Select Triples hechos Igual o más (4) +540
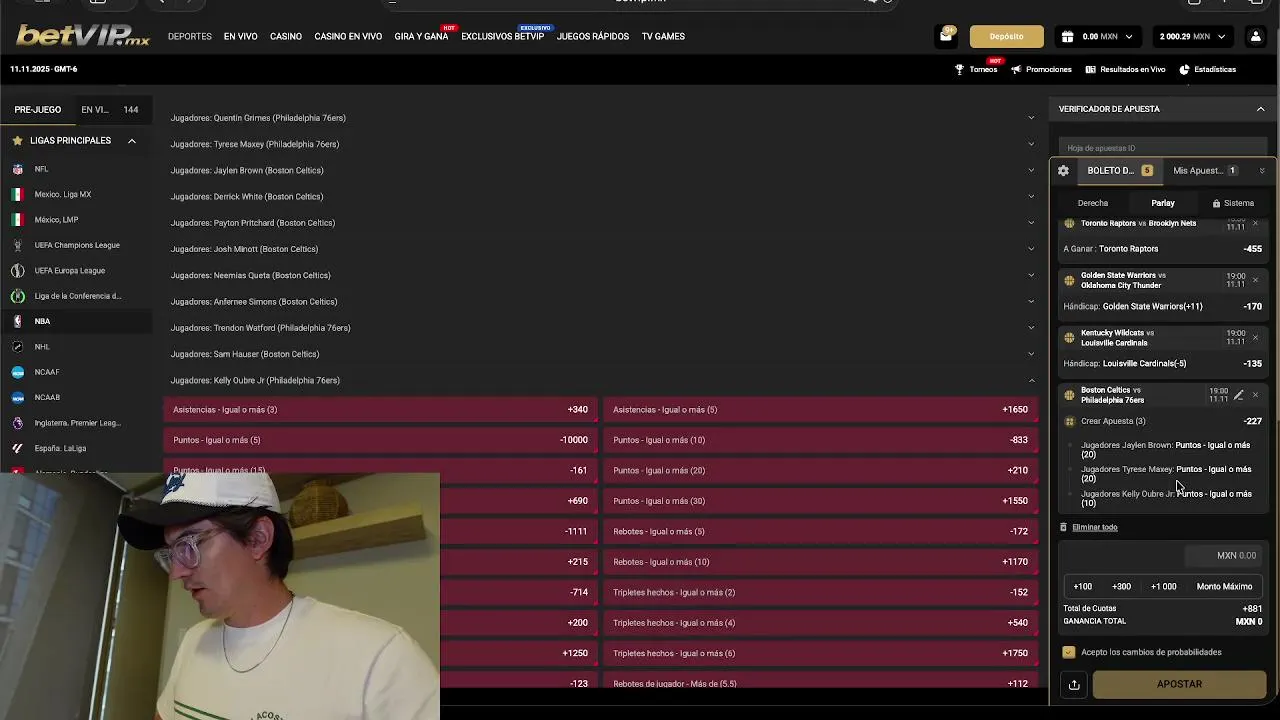 [821, 623]
